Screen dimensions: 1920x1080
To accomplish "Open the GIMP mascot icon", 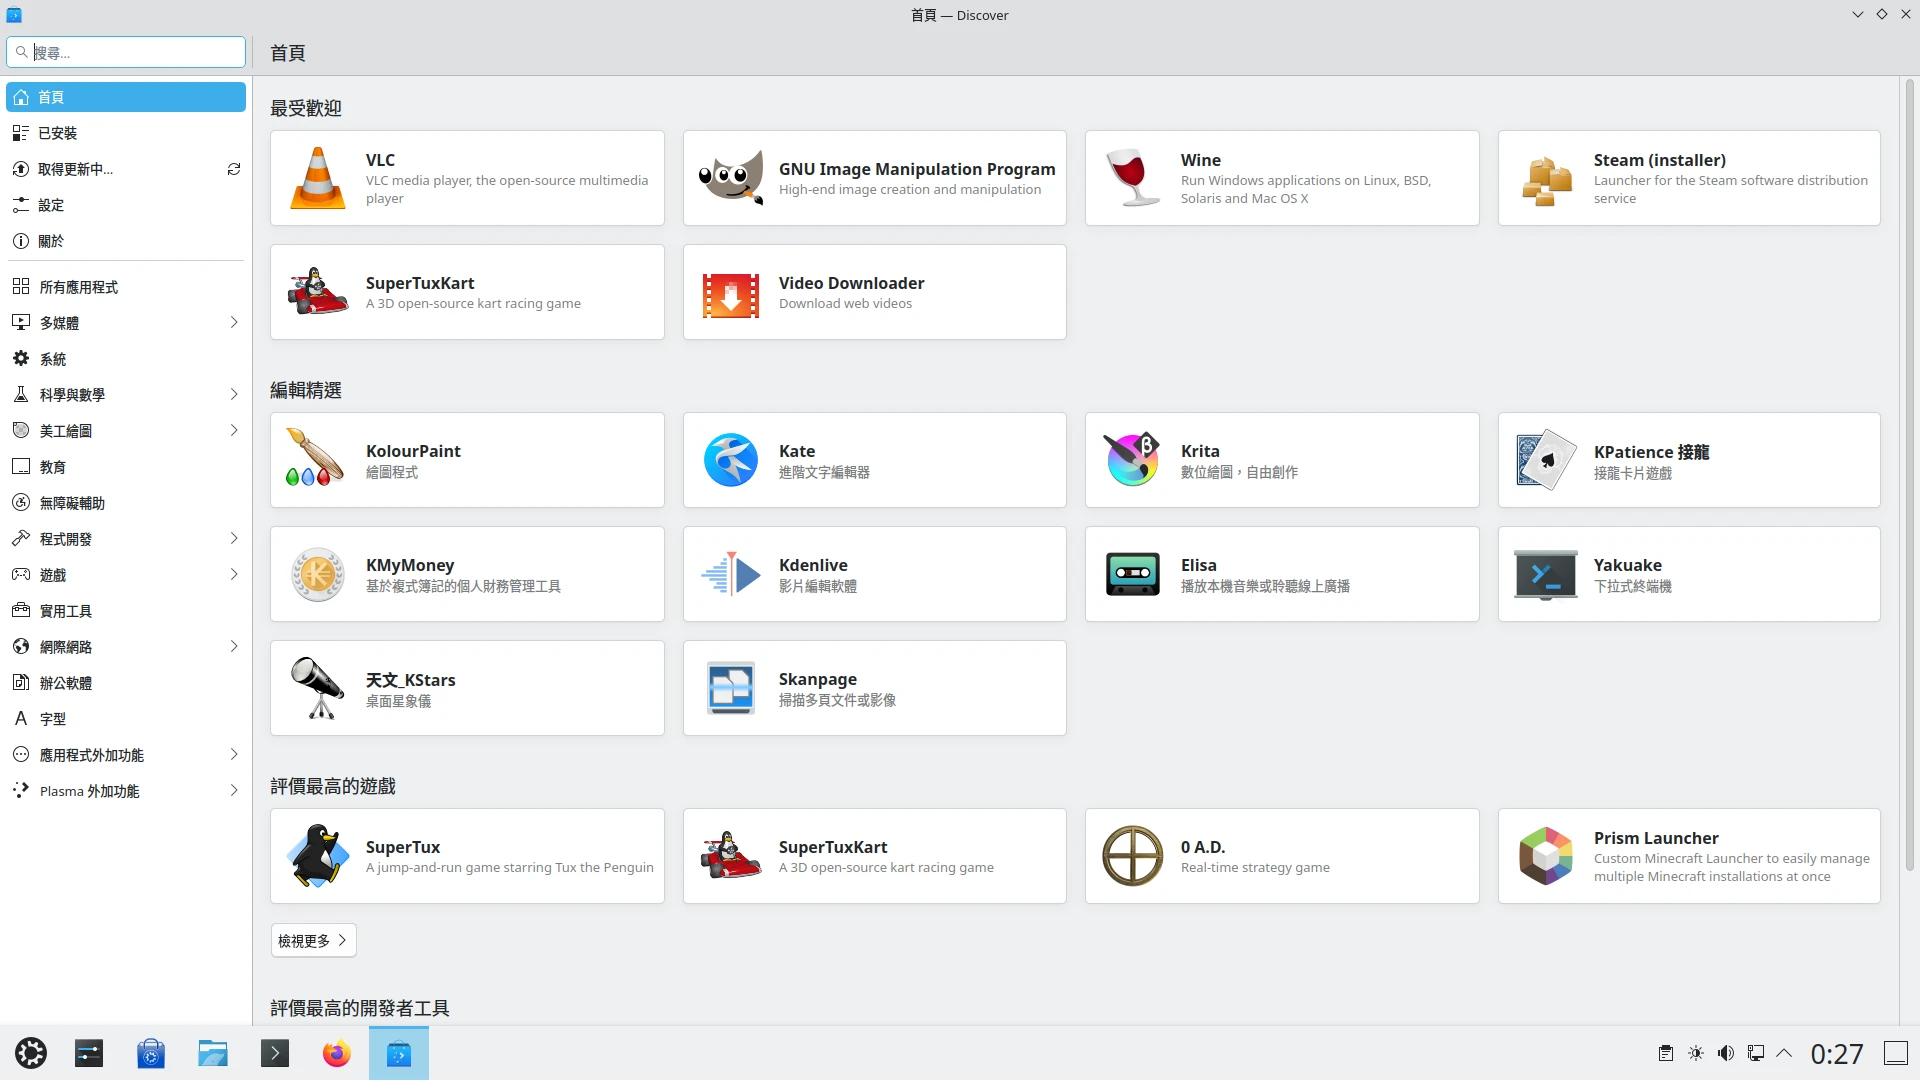I will (730, 178).
